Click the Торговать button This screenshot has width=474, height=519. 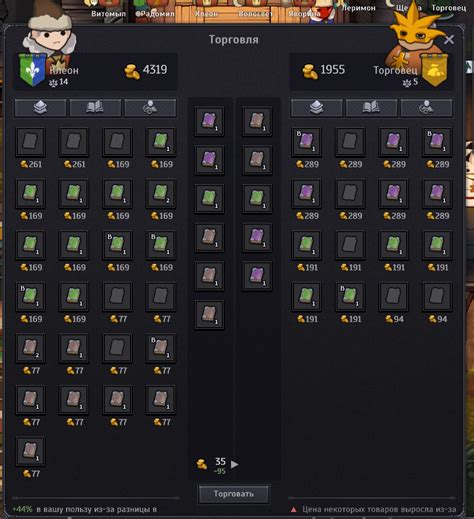tap(234, 494)
